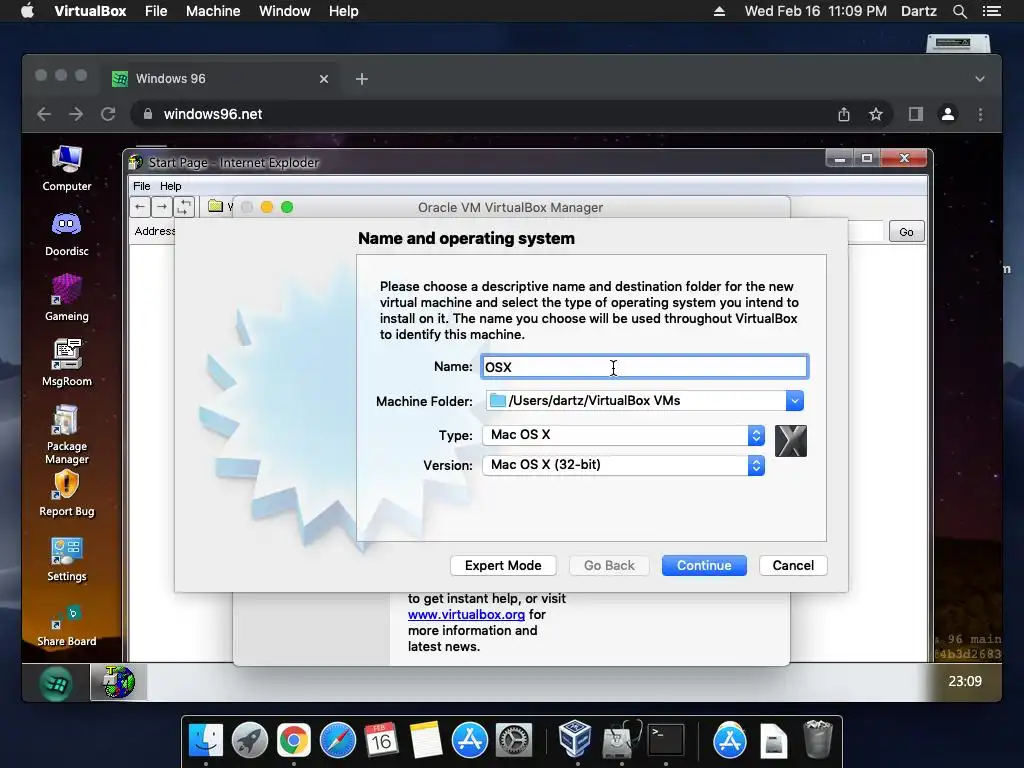Viewport: 1024px width, 768px height.
Task: Open Notes from the Dock
Action: 426,741
